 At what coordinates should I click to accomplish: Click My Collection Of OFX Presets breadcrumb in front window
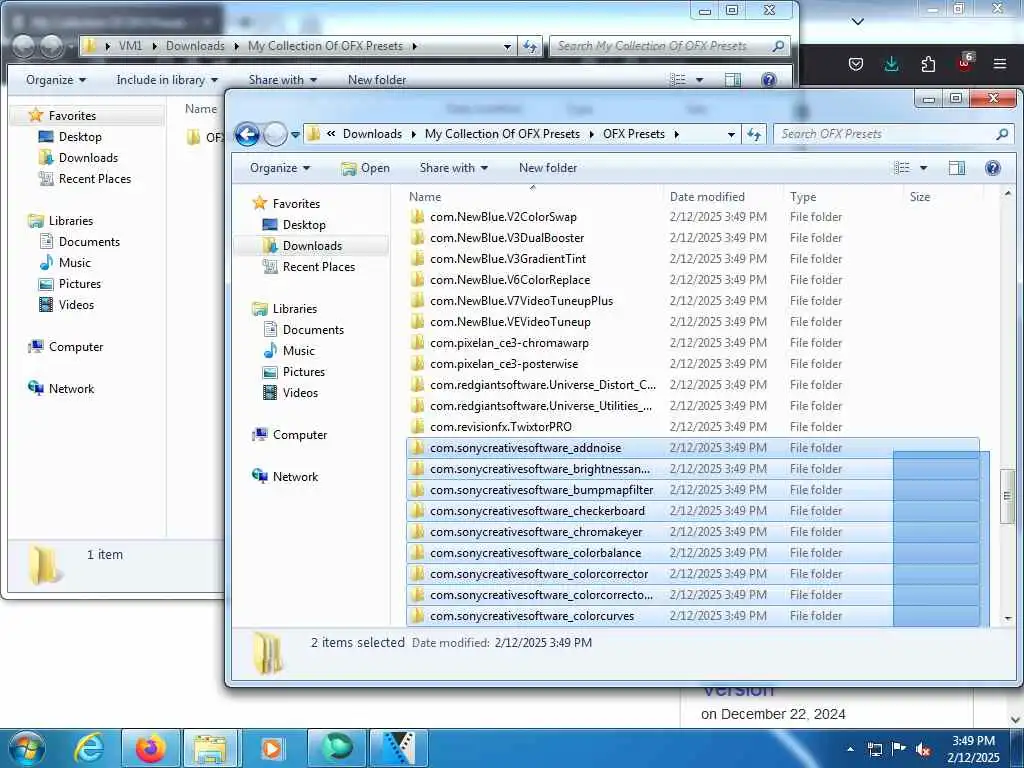pyautogui.click(x=502, y=134)
